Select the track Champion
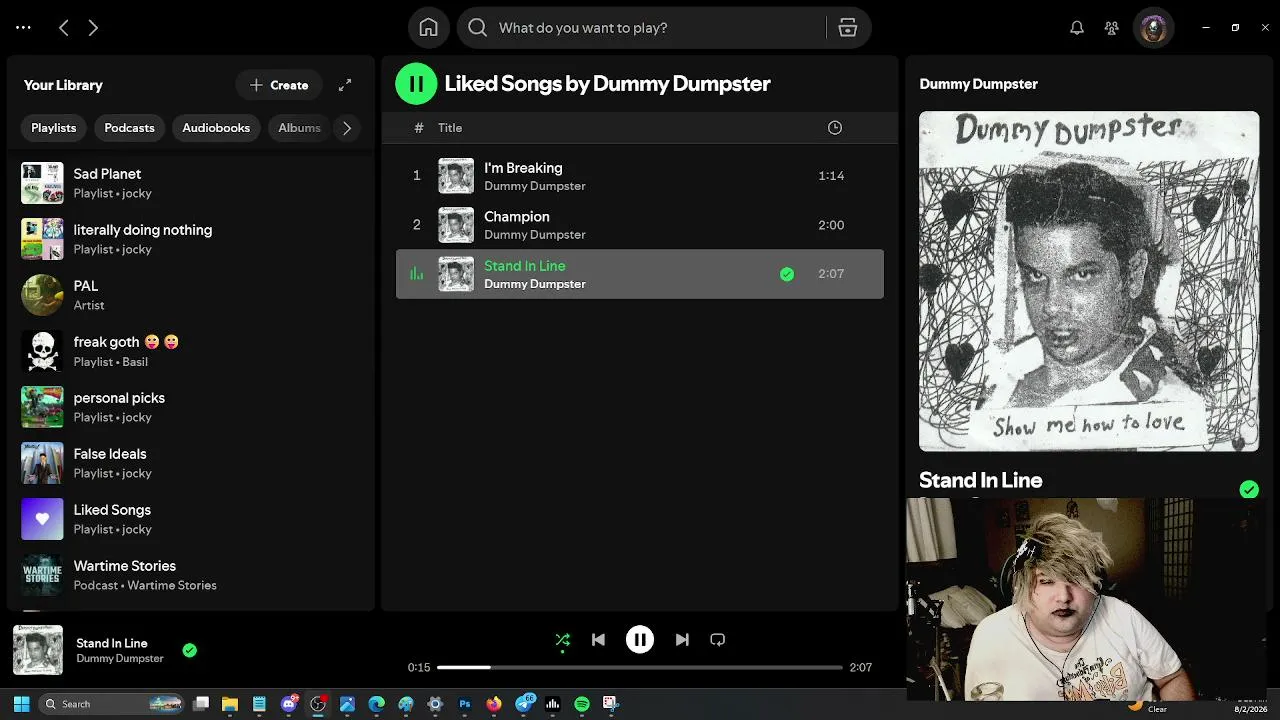Screen dimensions: 1280x720 [x=640, y=225]
